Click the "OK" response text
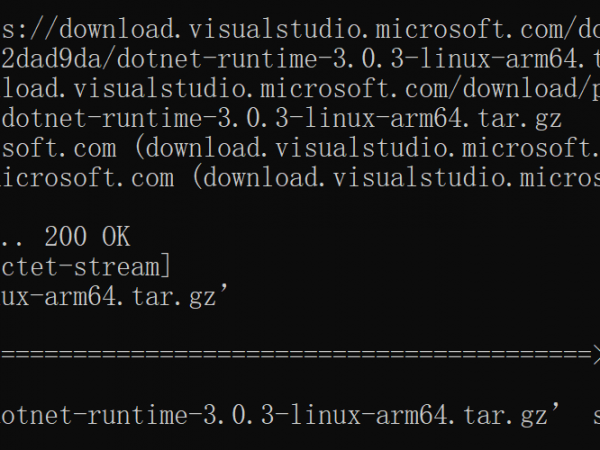 pyautogui.click(x=114, y=237)
